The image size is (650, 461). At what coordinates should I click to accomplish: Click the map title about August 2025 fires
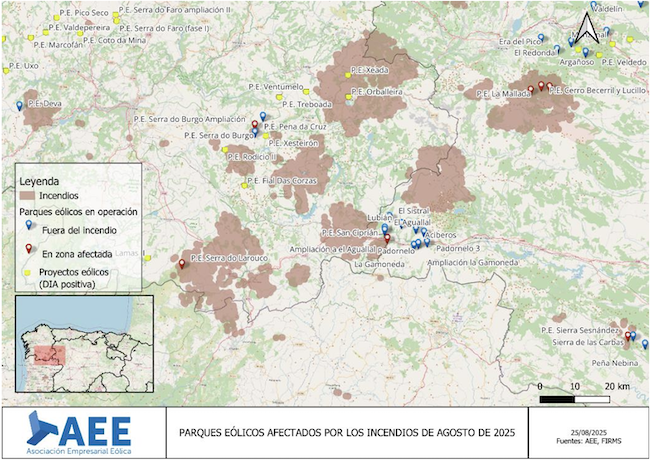[x=346, y=433]
